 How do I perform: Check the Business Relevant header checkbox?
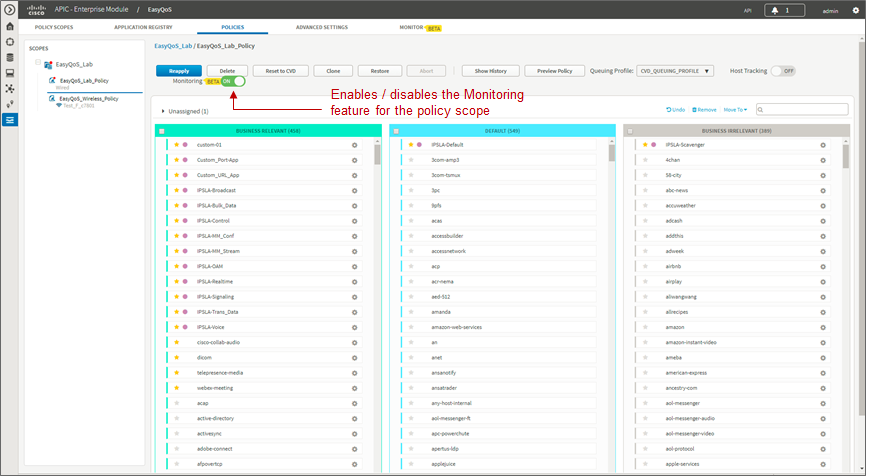point(162,131)
